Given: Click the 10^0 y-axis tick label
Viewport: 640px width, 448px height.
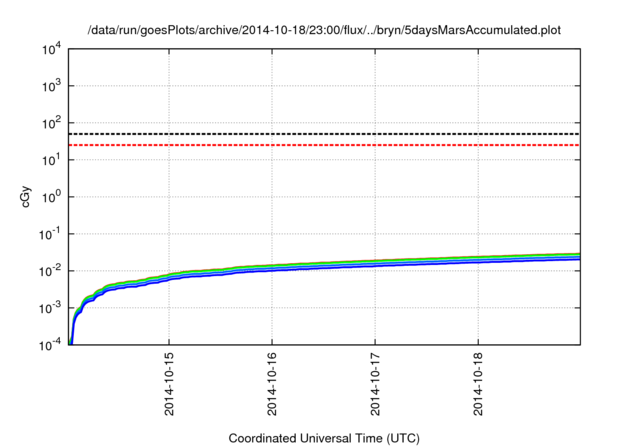Looking at the screenshot, I should pos(52,197).
